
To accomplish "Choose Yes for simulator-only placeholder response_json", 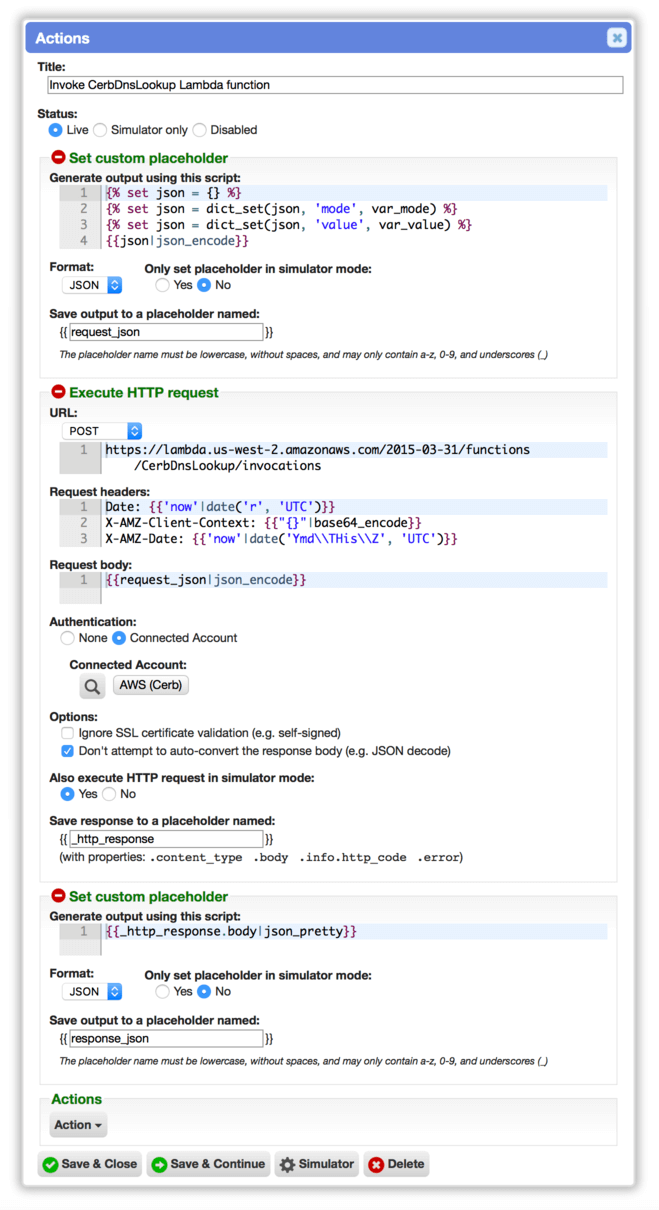I will pyautogui.click(x=162, y=991).
